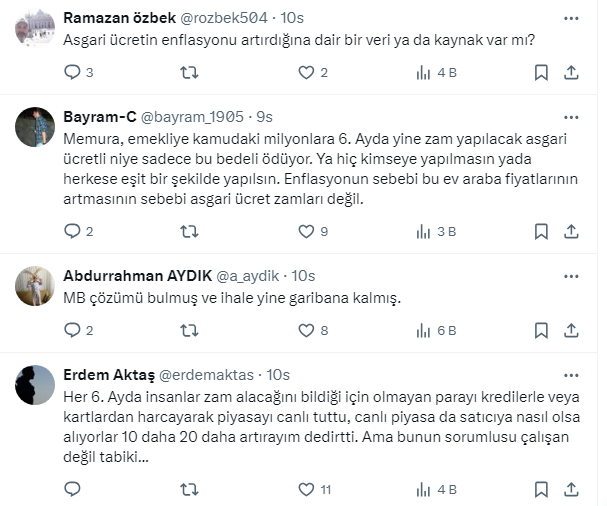Open Erdem Aktaş profile name link
The width and height of the screenshot is (607, 506).
pyautogui.click(x=106, y=374)
